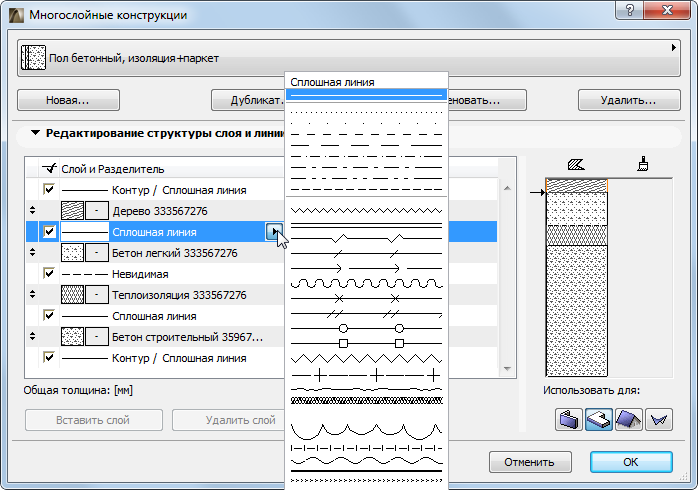698x490 pixels.
Task: Choose the single zigzag line type
Action: [x=366, y=210]
